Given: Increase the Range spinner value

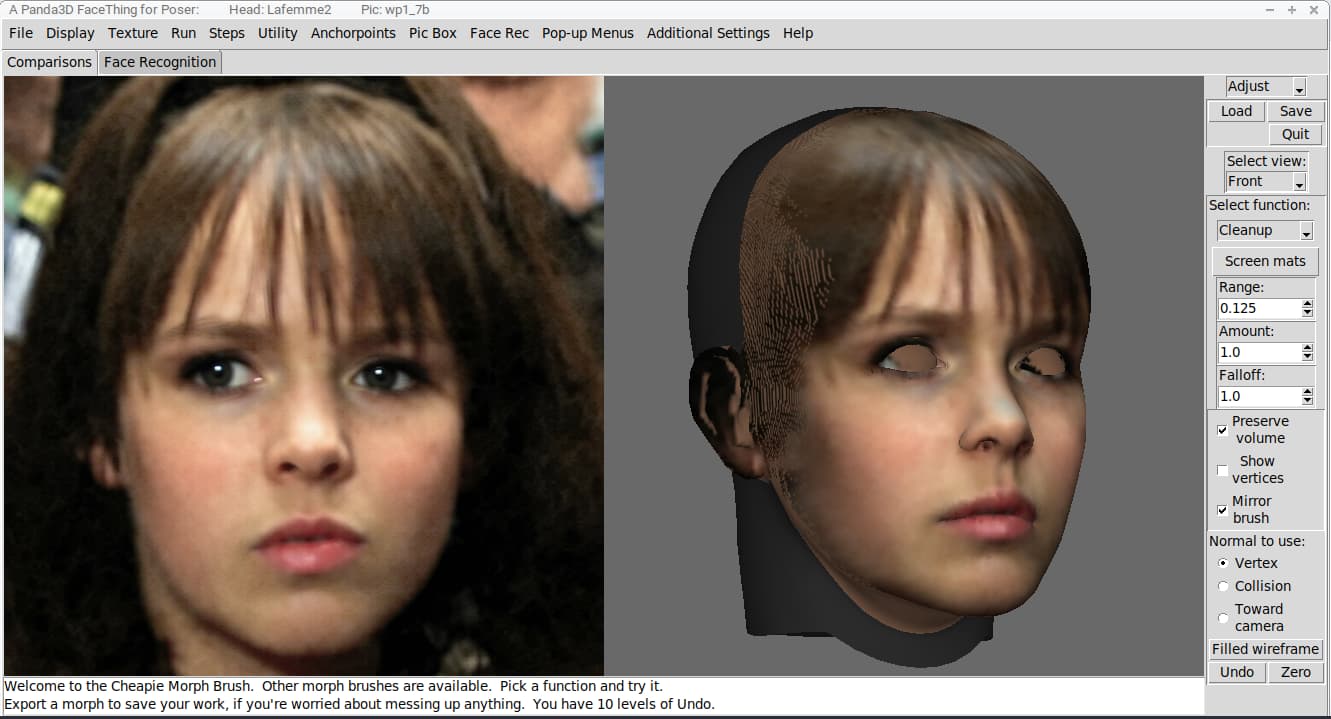Looking at the screenshot, I should point(1307,304).
